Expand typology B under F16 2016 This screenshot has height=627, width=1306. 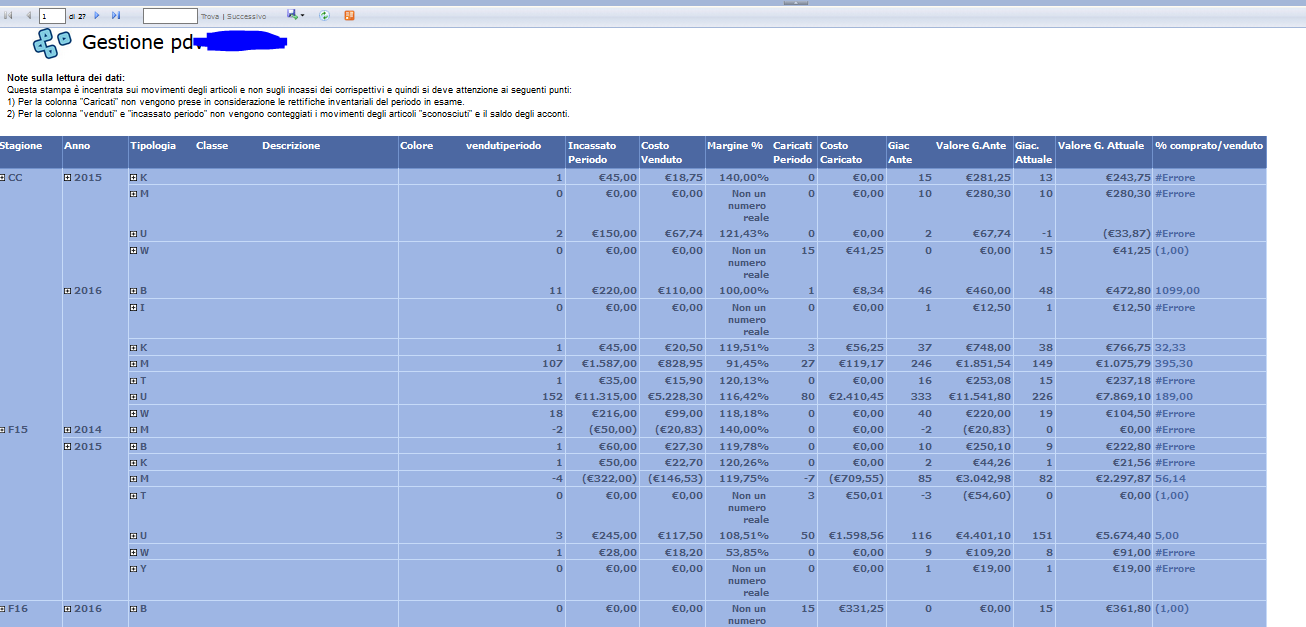133,608
